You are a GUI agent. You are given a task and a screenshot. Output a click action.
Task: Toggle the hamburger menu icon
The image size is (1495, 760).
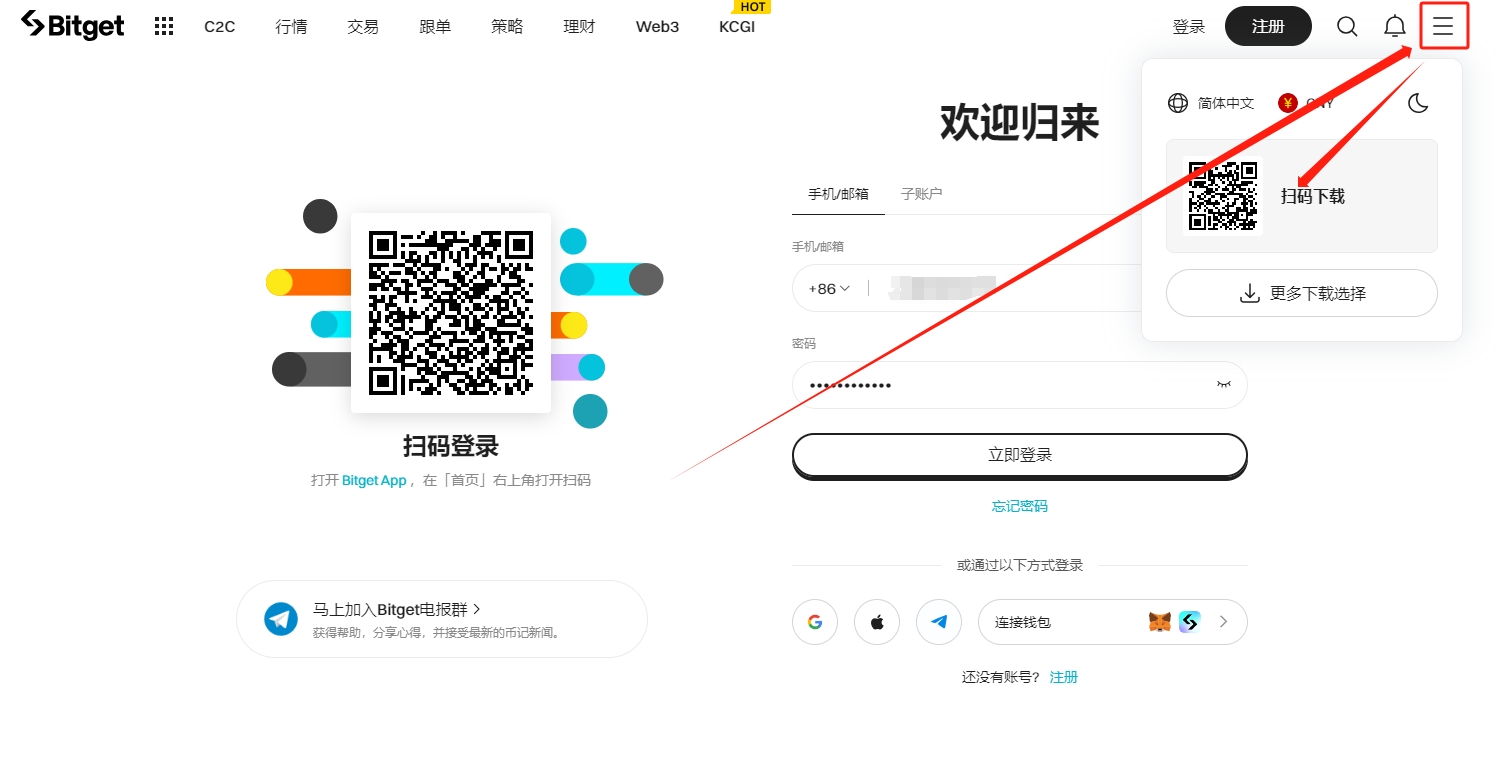(1443, 27)
